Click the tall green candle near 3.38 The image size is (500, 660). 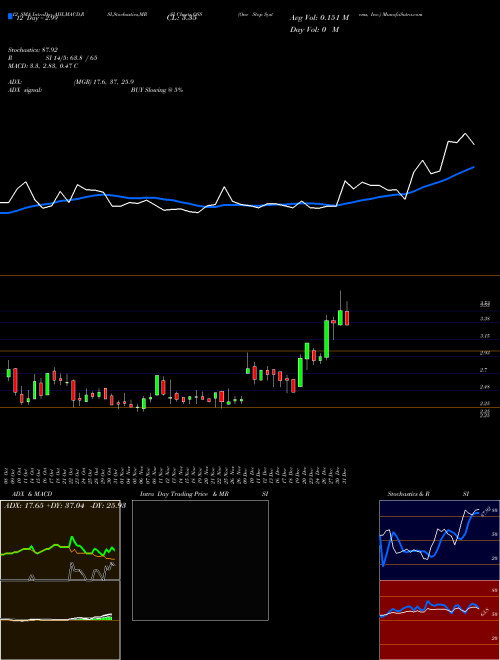tap(326, 339)
